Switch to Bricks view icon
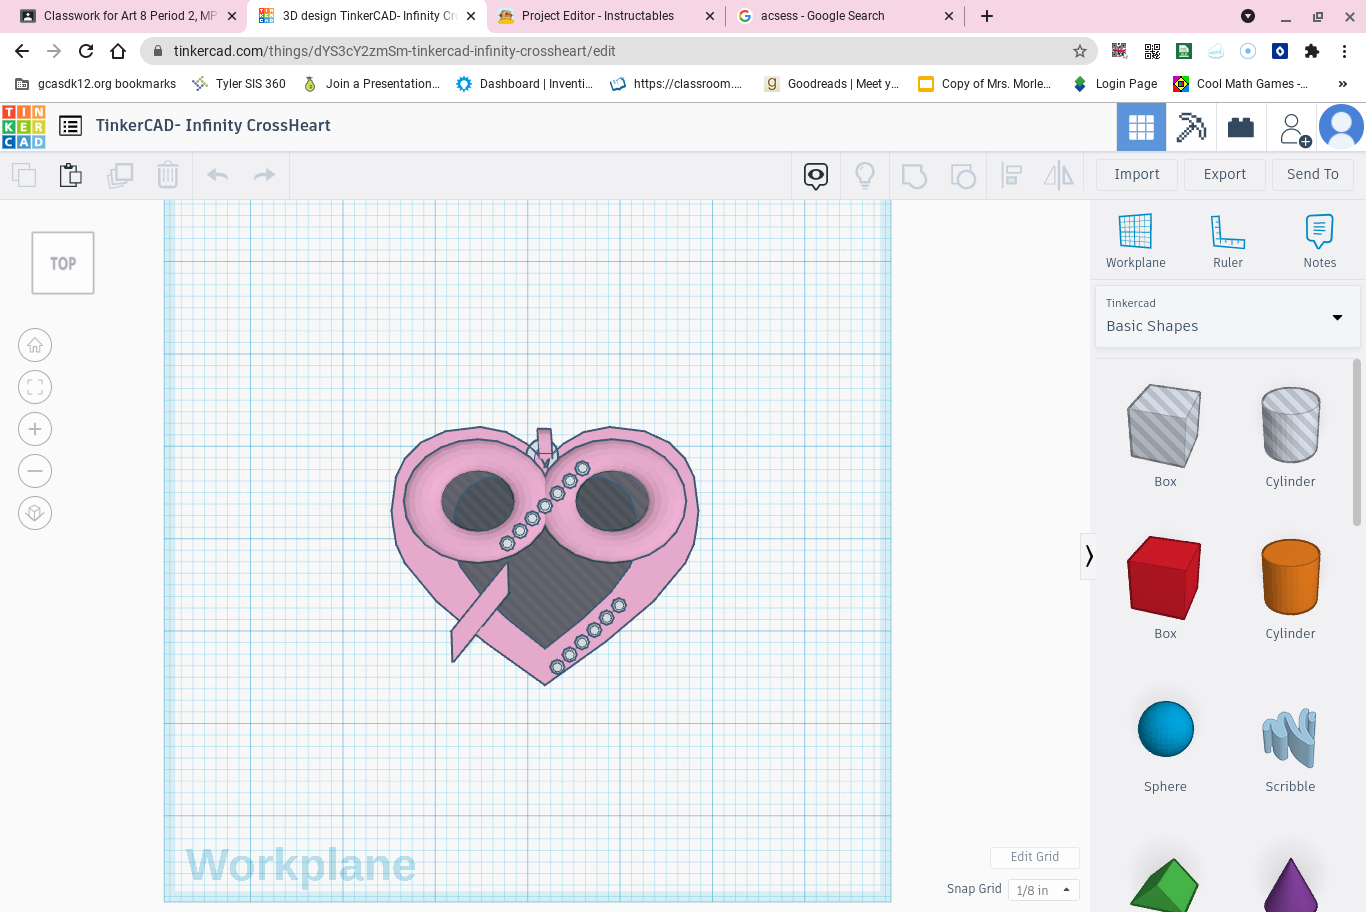Viewport: 1366px width, 912px height. point(1241,127)
